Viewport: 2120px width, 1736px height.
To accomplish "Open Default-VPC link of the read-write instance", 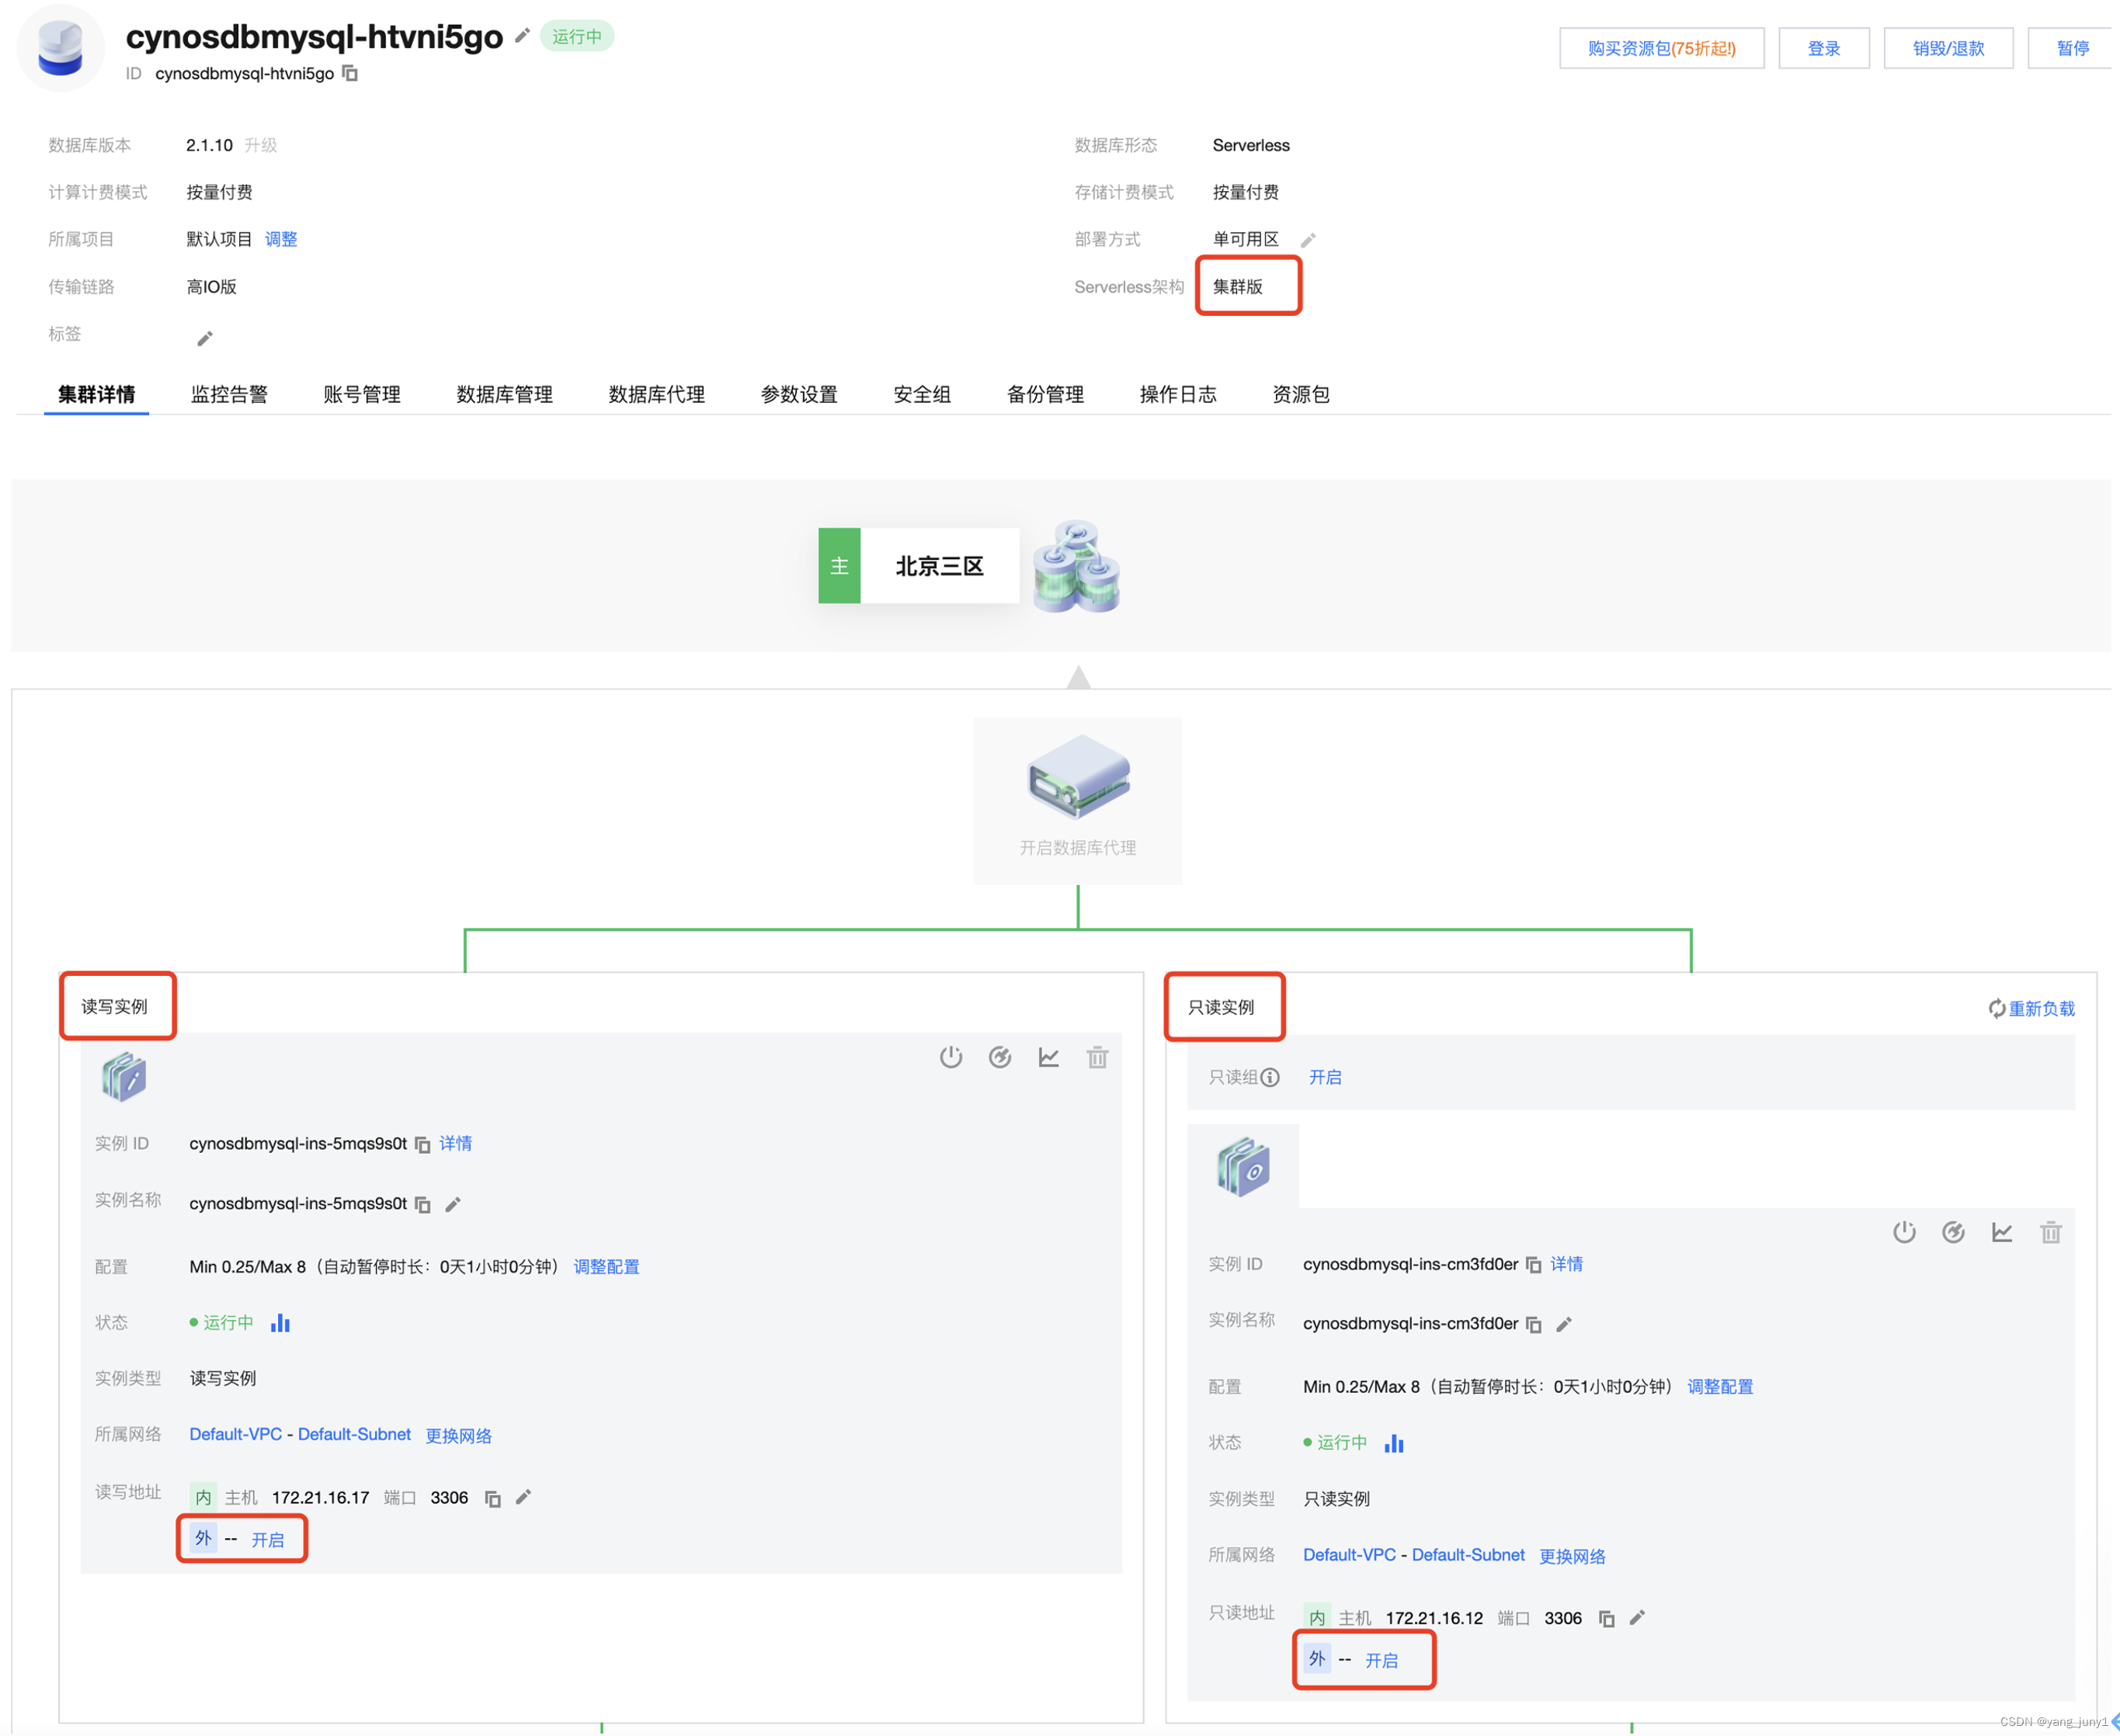I will pos(236,1435).
